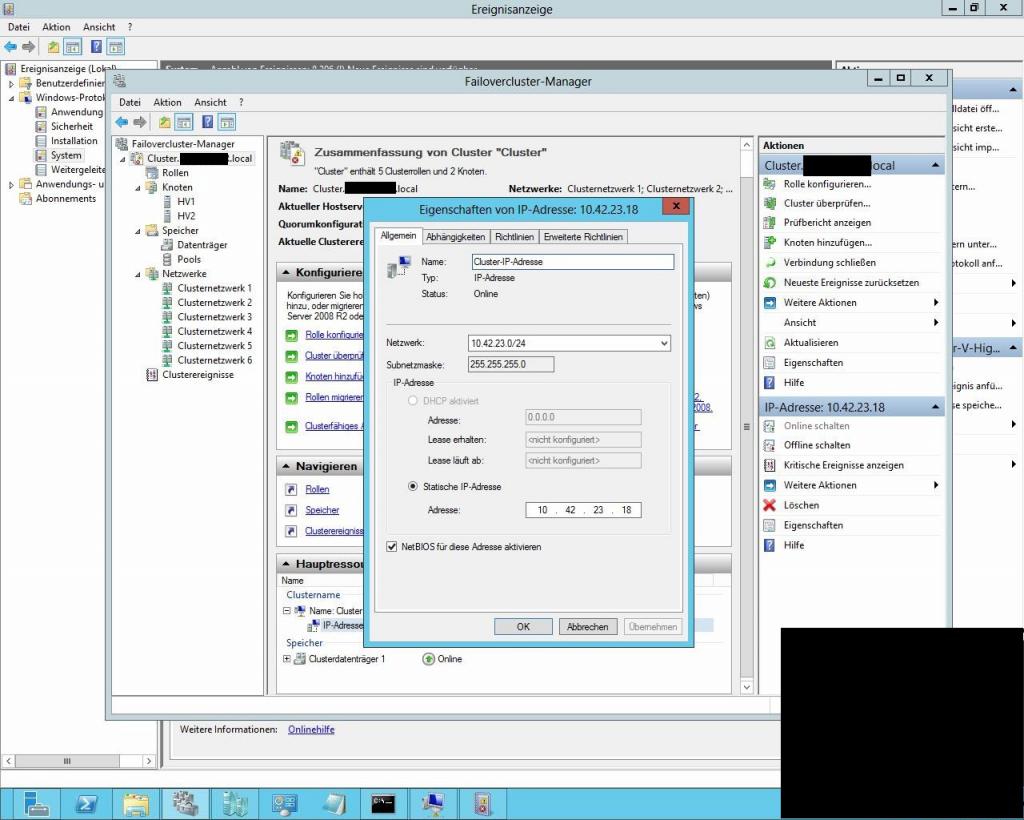Click the back arrow in Ereignisanzeige toolbar

10,47
